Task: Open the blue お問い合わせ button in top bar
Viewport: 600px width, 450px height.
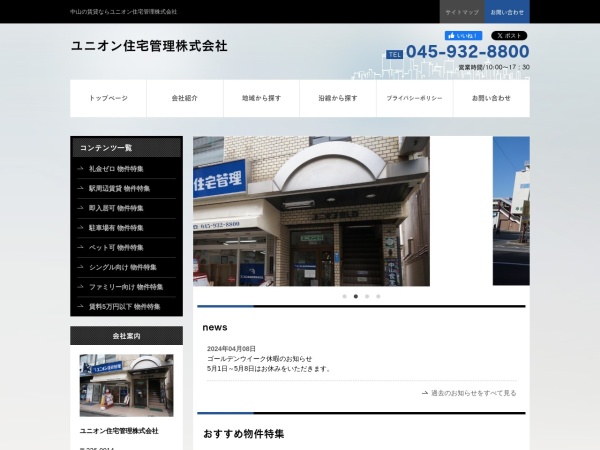Action: coord(507,12)
